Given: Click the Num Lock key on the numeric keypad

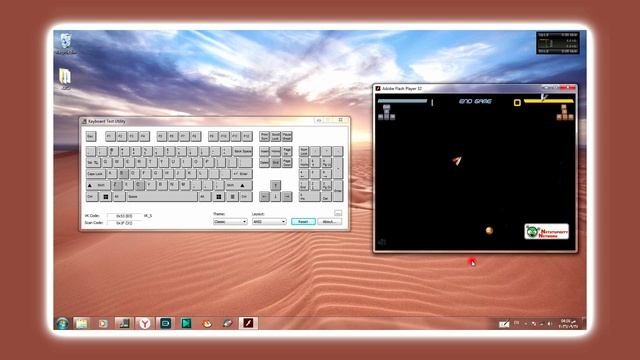Looking at the screenshot, I should (x=304, y=151).
